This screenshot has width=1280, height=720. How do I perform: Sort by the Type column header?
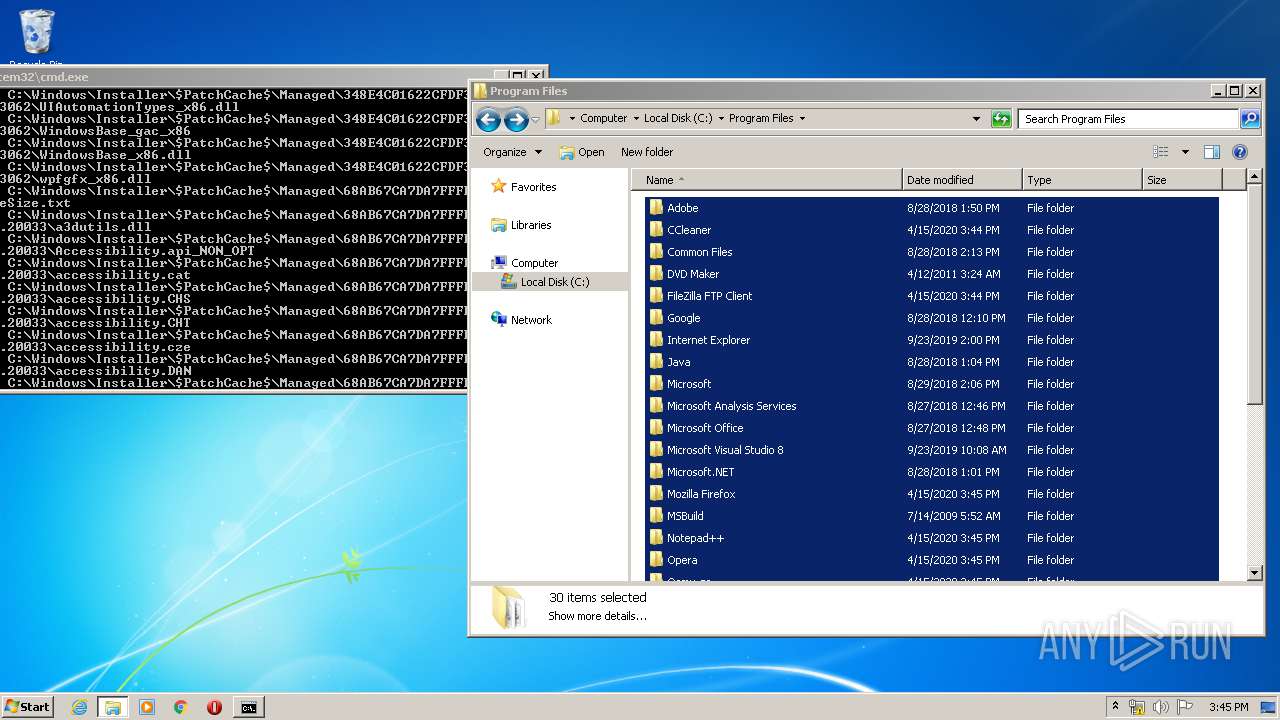[1082, 180]
